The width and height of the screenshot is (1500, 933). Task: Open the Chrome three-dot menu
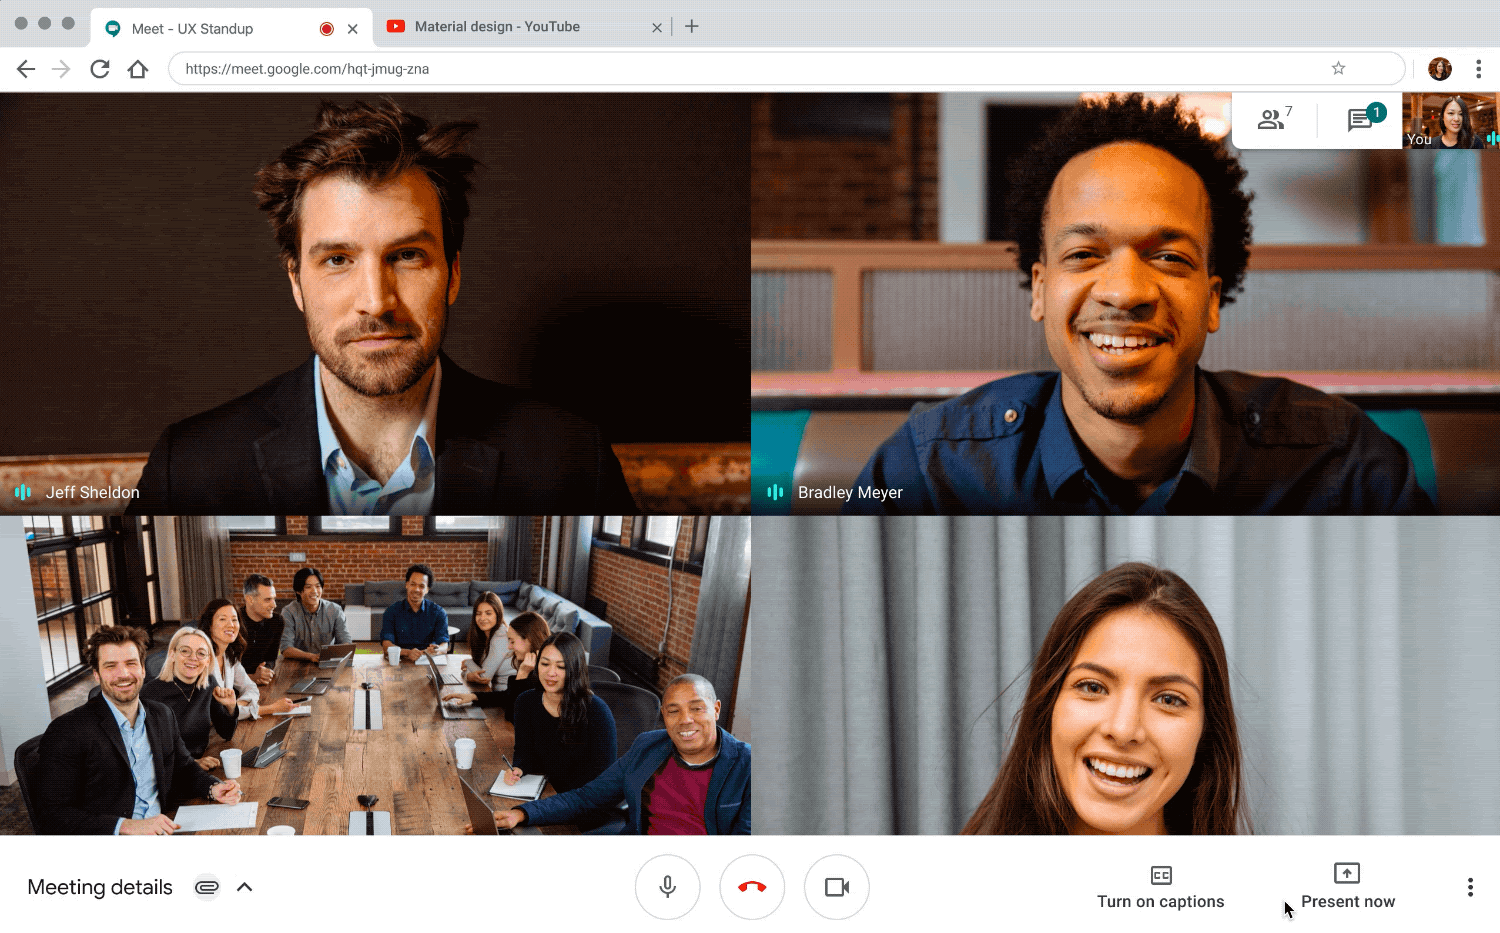tap(1478, 69)
